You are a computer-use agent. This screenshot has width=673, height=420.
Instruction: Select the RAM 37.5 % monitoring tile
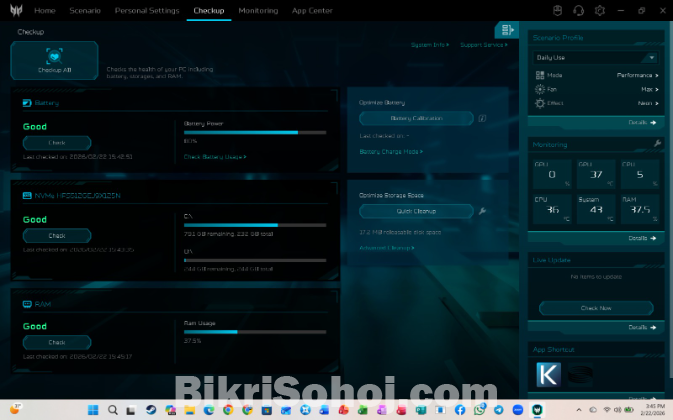tap(640, 209)
